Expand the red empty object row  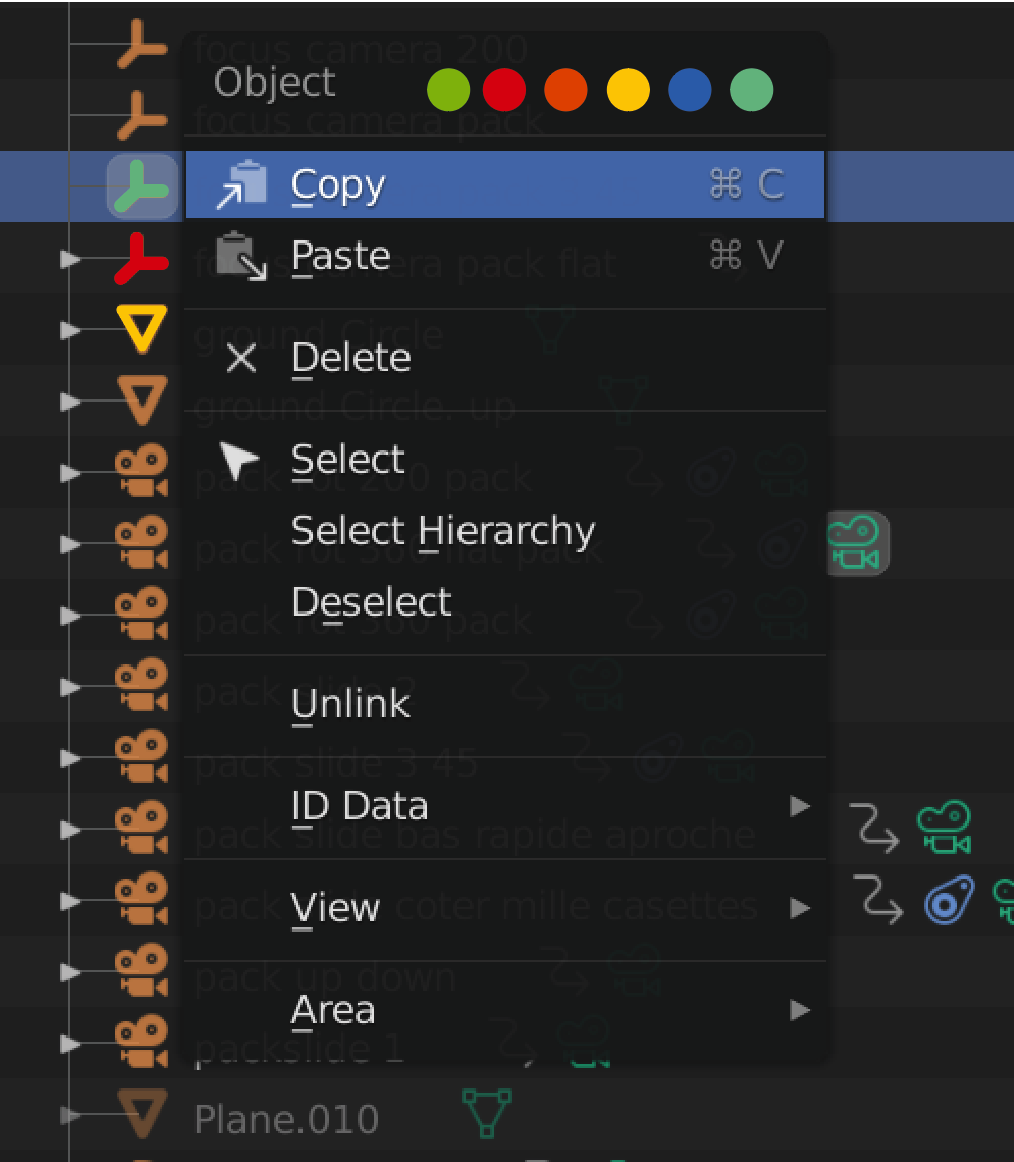tap(70, 259)
